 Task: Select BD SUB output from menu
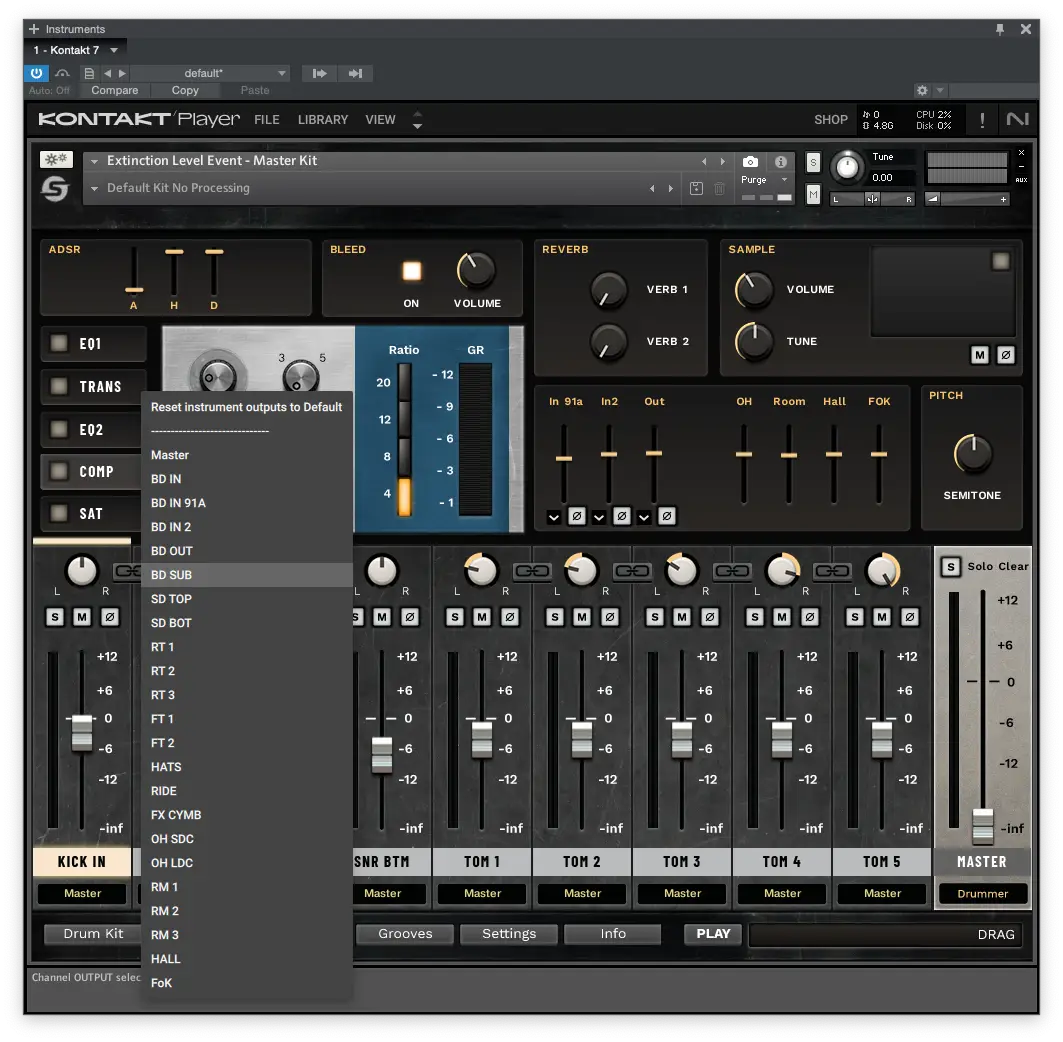247,575
